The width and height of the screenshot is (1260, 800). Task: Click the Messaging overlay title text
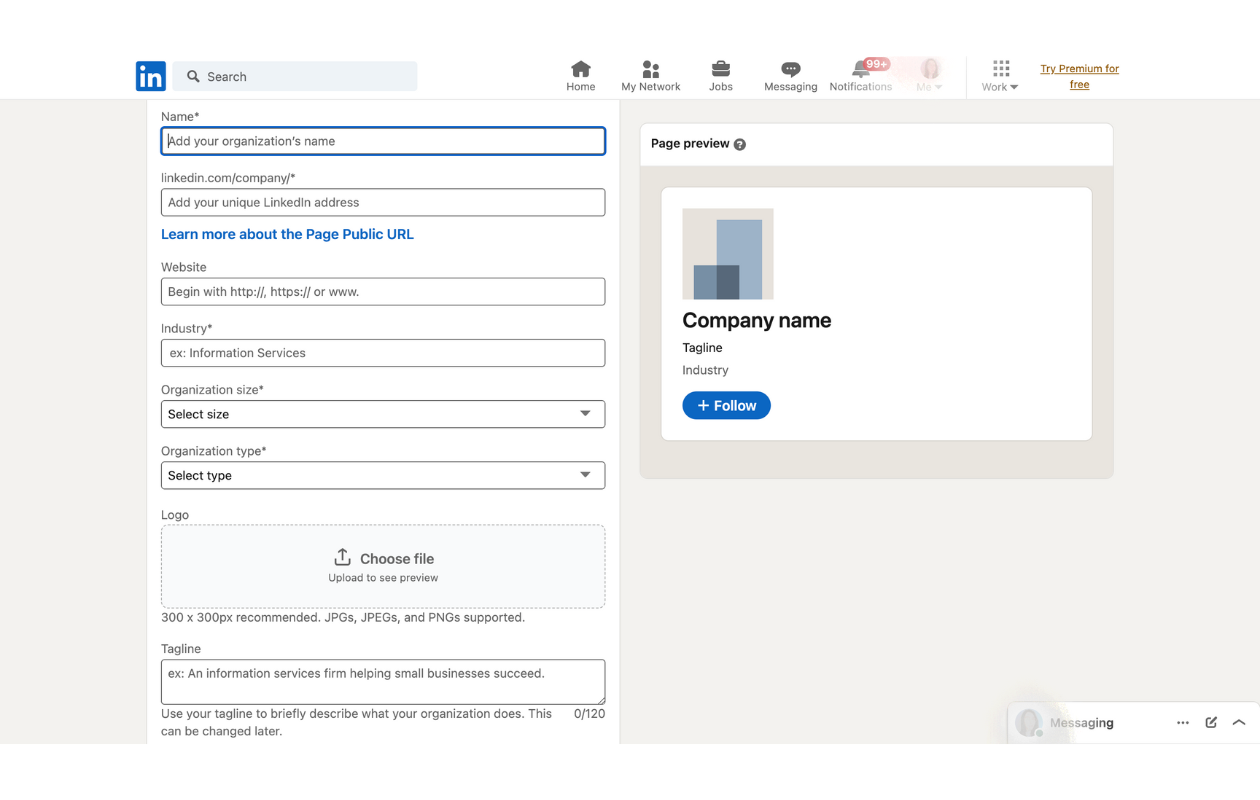1082,722
